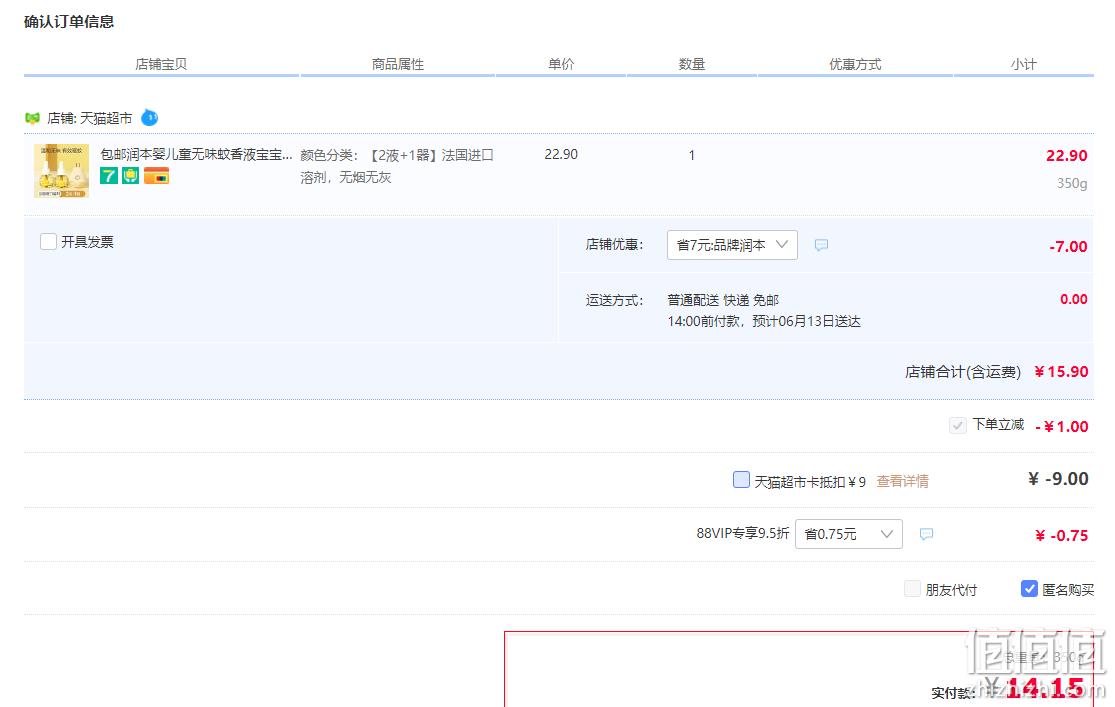Click the 优惠方式 column header
The height and width of the screenshot is (707, 1115).
[855, 64]
